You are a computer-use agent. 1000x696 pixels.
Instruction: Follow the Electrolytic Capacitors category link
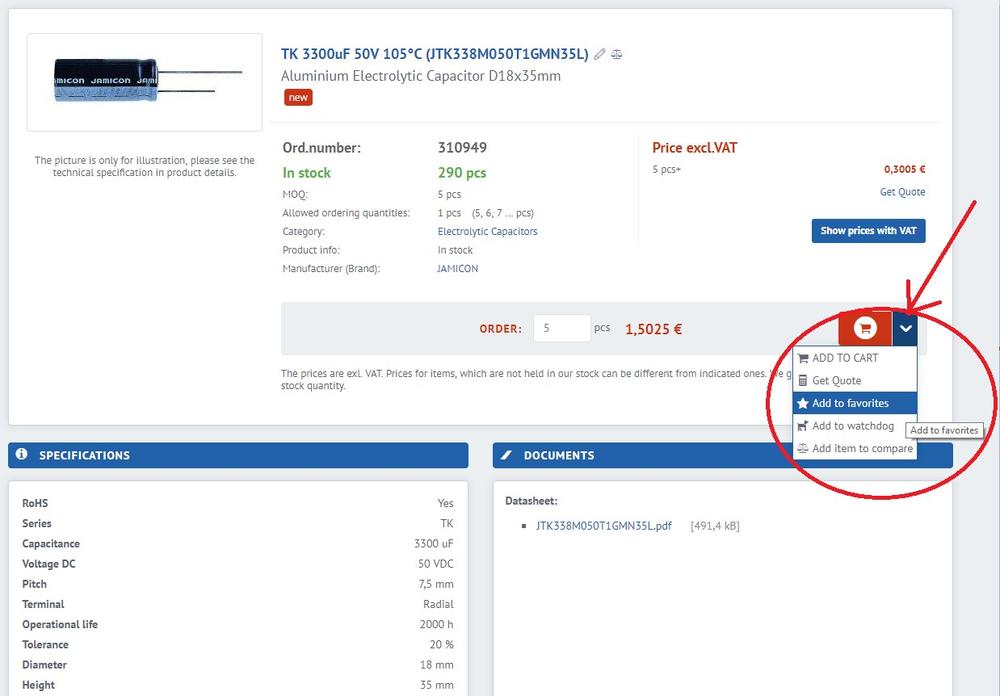click(x=487, y=232)
